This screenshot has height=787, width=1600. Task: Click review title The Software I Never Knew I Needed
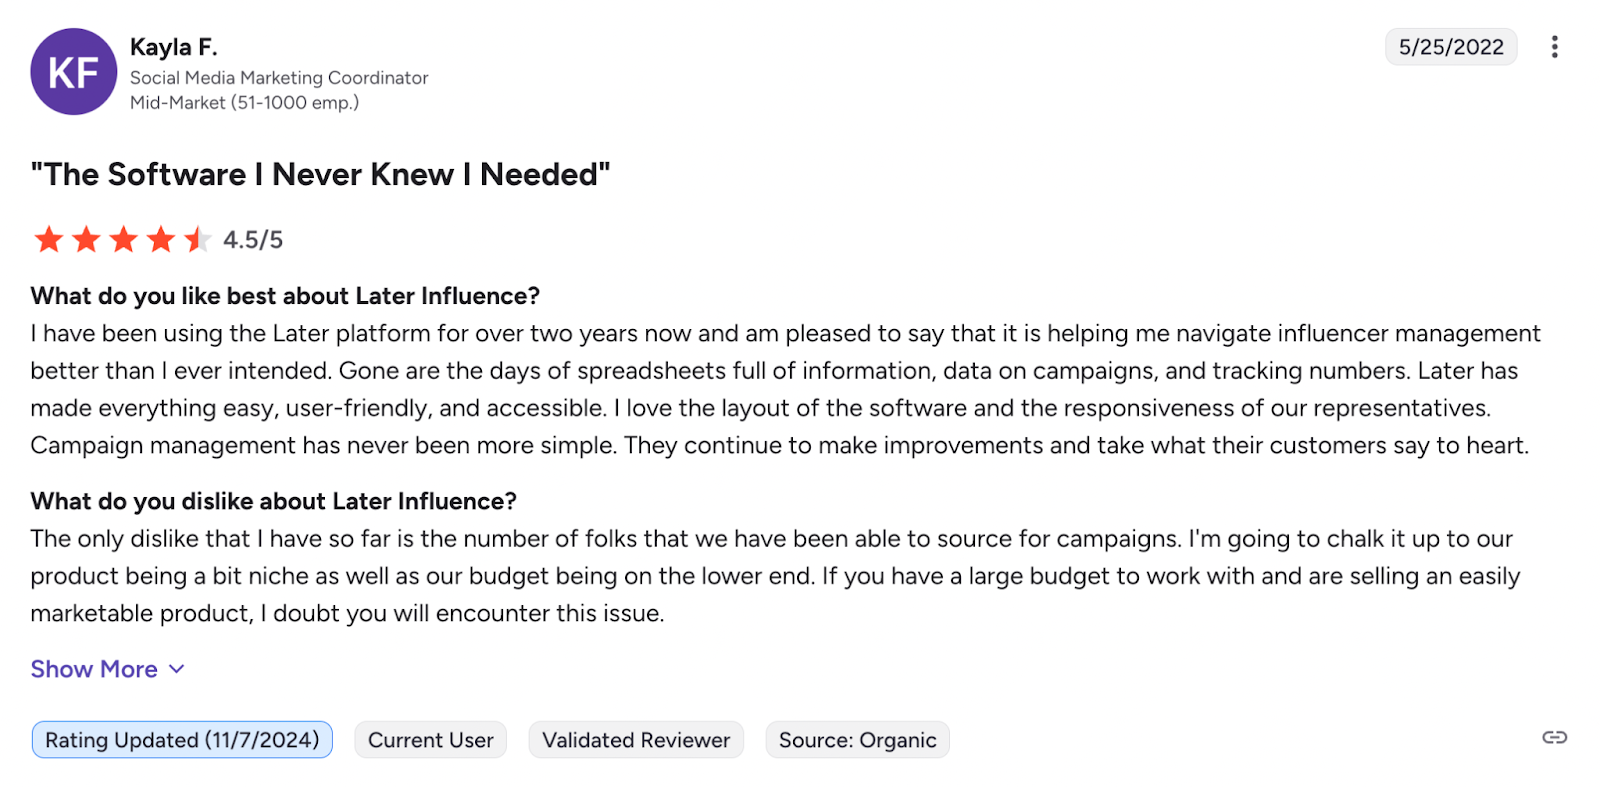[320, 174]
